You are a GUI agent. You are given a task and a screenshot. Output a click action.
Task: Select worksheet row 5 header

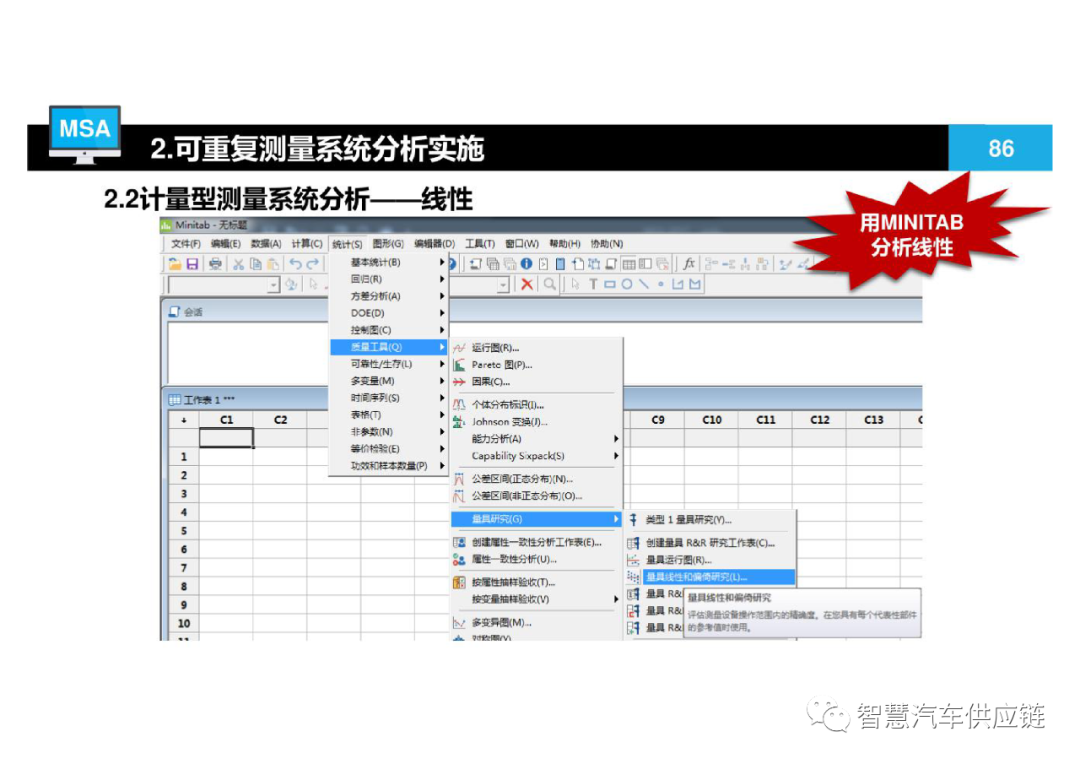coord(184,531)
